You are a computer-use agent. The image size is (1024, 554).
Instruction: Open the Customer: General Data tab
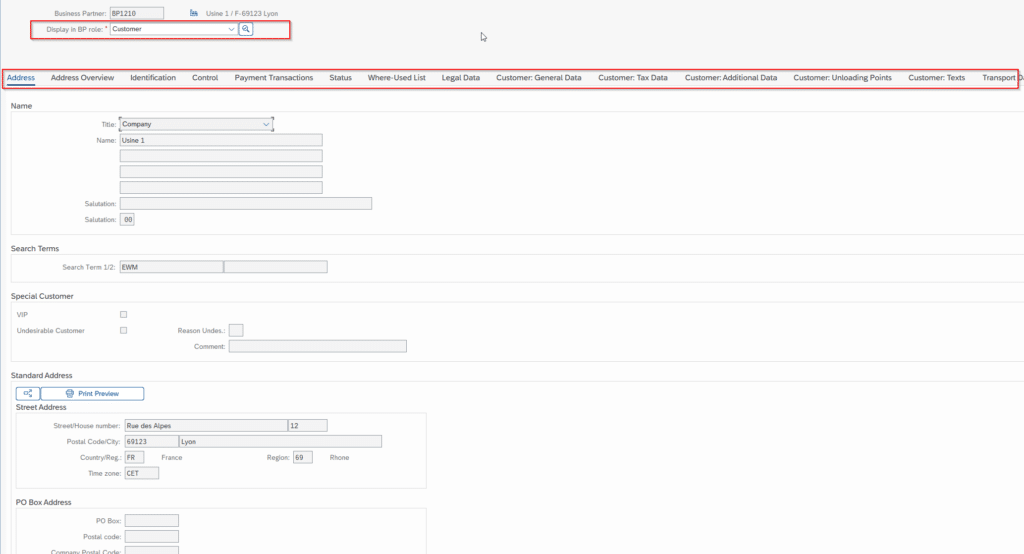point(539,78)
